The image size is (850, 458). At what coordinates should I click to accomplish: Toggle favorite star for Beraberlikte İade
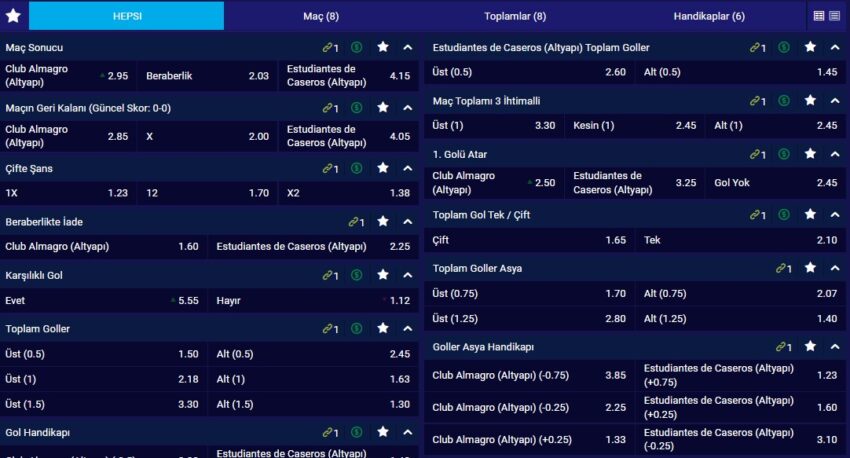tap(383, 222)
